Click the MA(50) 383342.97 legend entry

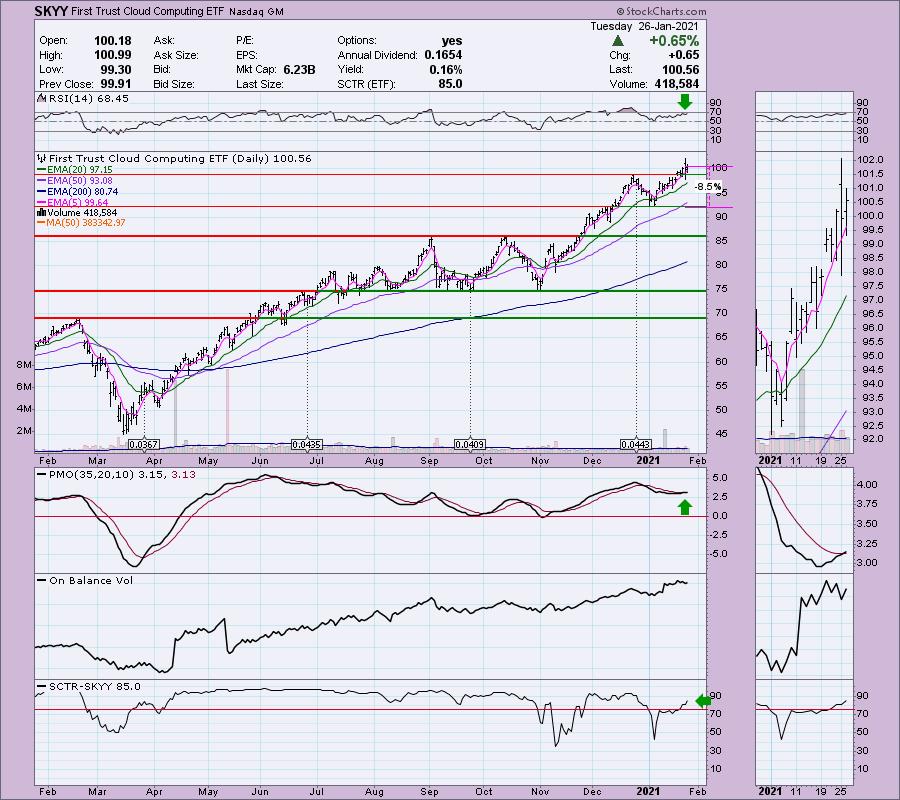coord(86,223)
